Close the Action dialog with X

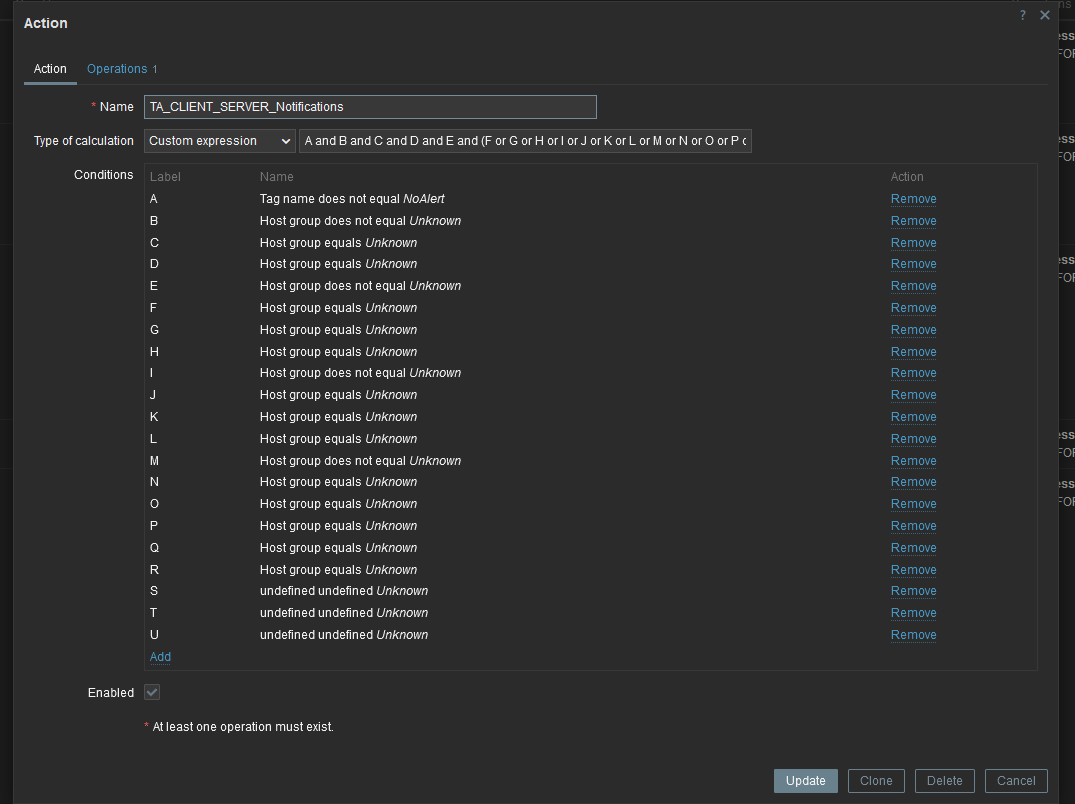[1045, 15]
